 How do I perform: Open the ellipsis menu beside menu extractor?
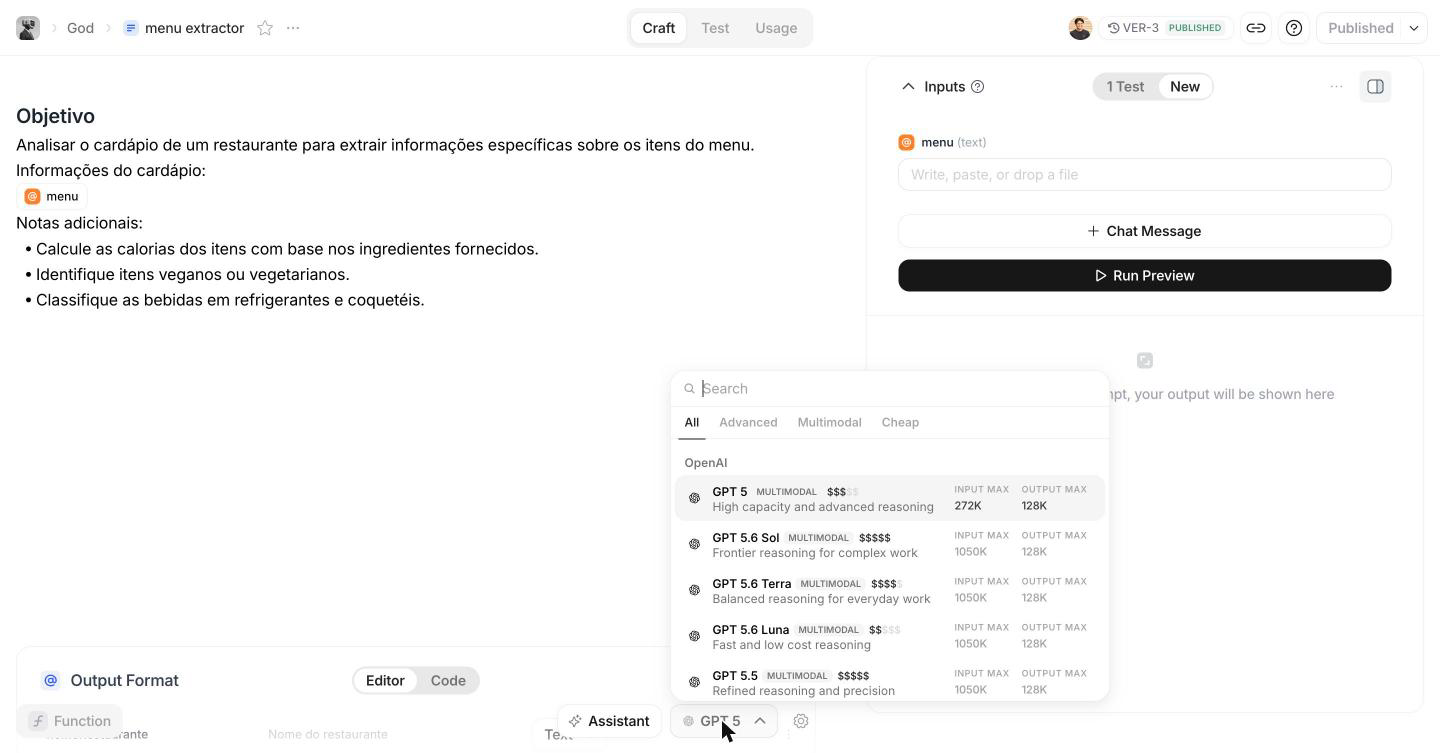coord(293,28)
